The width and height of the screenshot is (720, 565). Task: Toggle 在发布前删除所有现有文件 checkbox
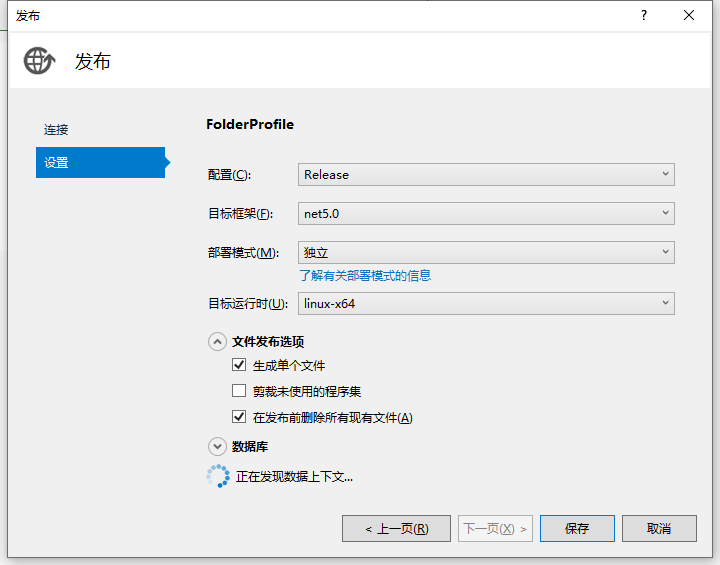(x=239, y=417)
